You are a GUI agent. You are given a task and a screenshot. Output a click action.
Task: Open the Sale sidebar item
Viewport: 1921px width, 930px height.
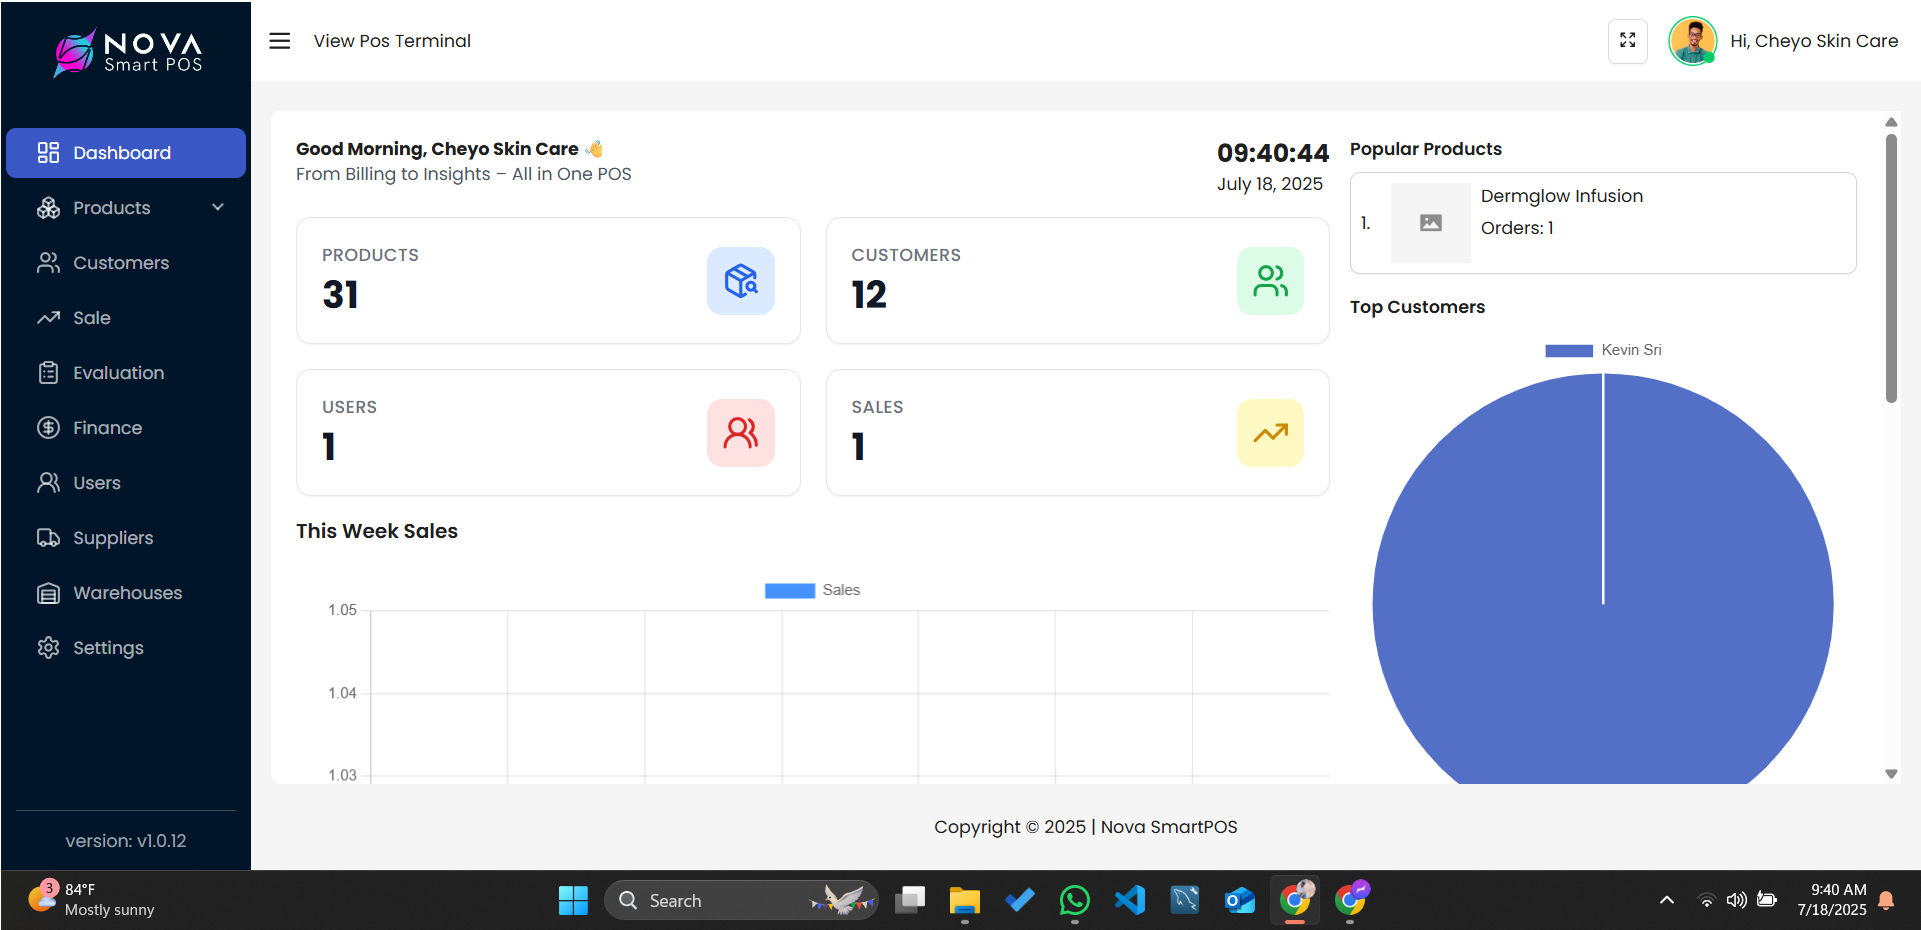[126, 318]
